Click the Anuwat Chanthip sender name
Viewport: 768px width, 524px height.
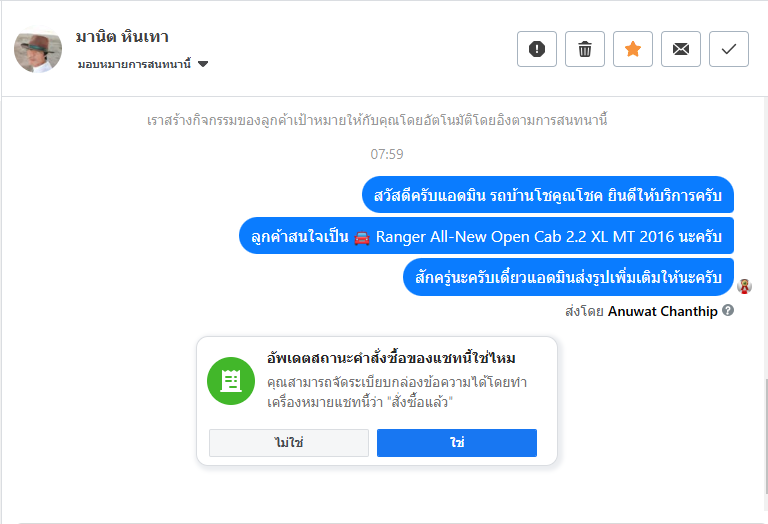662,311
